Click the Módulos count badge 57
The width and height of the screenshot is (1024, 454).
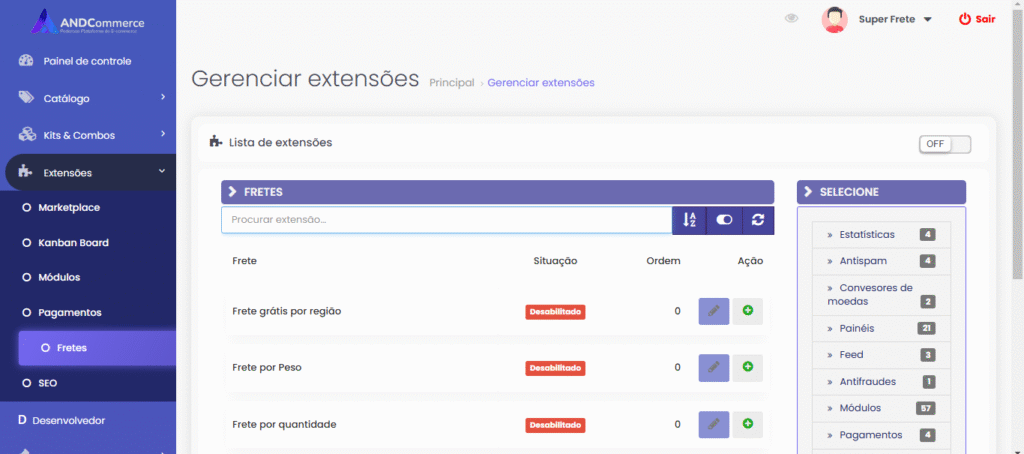pyautogui.click(x=926, y=408)
